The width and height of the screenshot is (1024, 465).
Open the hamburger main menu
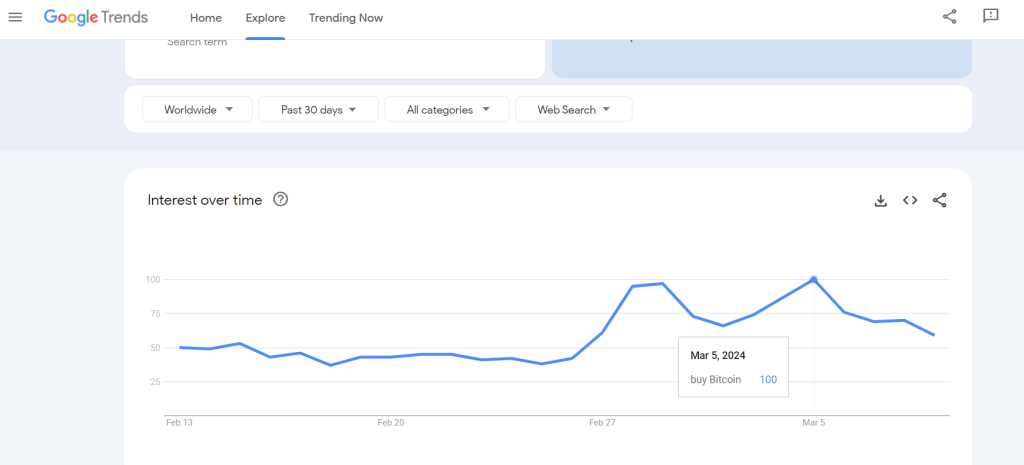pyautogui.click(x=15, y=18)
